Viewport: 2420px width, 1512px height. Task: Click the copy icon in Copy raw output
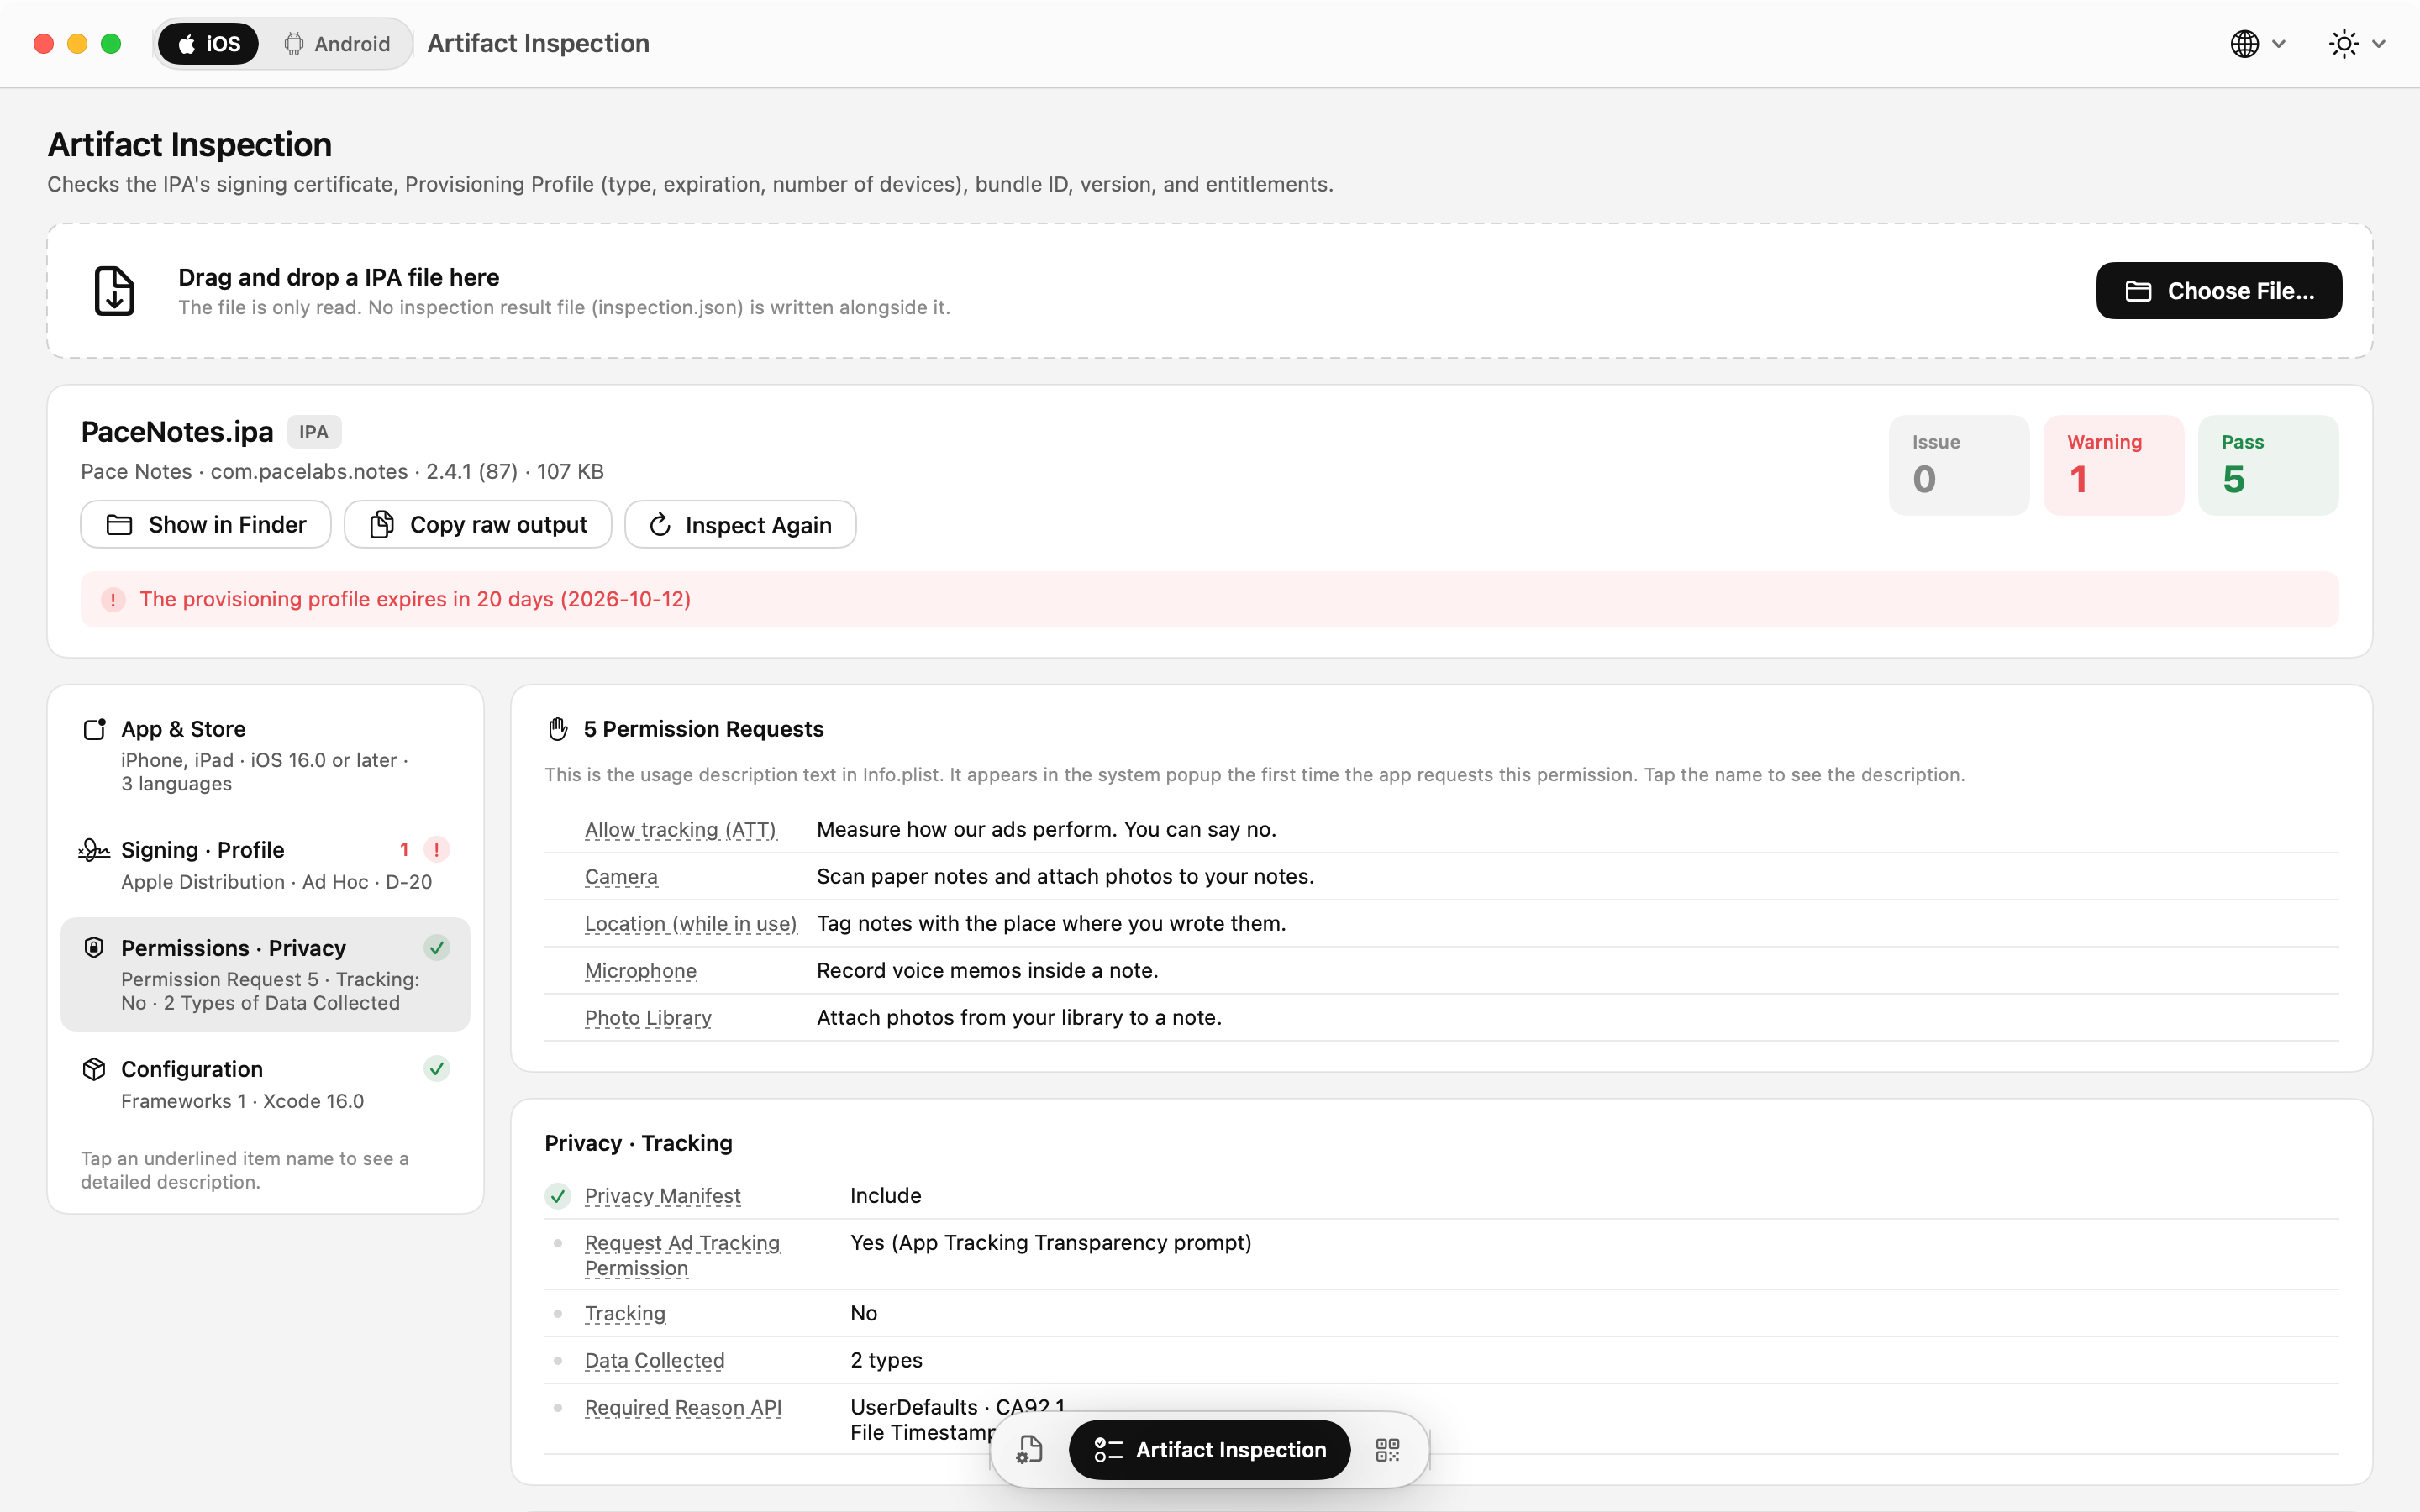pyautogui.click(x=381, y=525)
